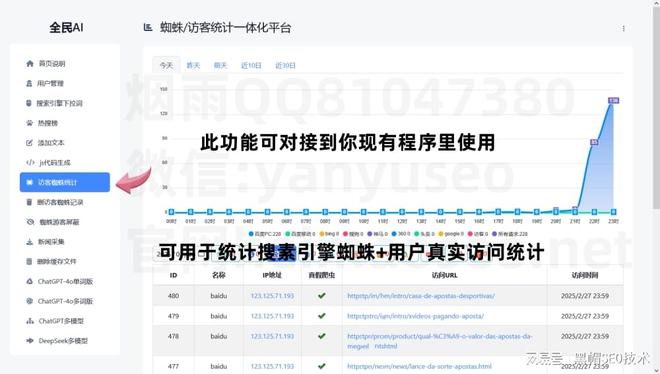Toggle 头条 legend series
The height and width of the screenshot is (374, 660).
pos(424,234)
